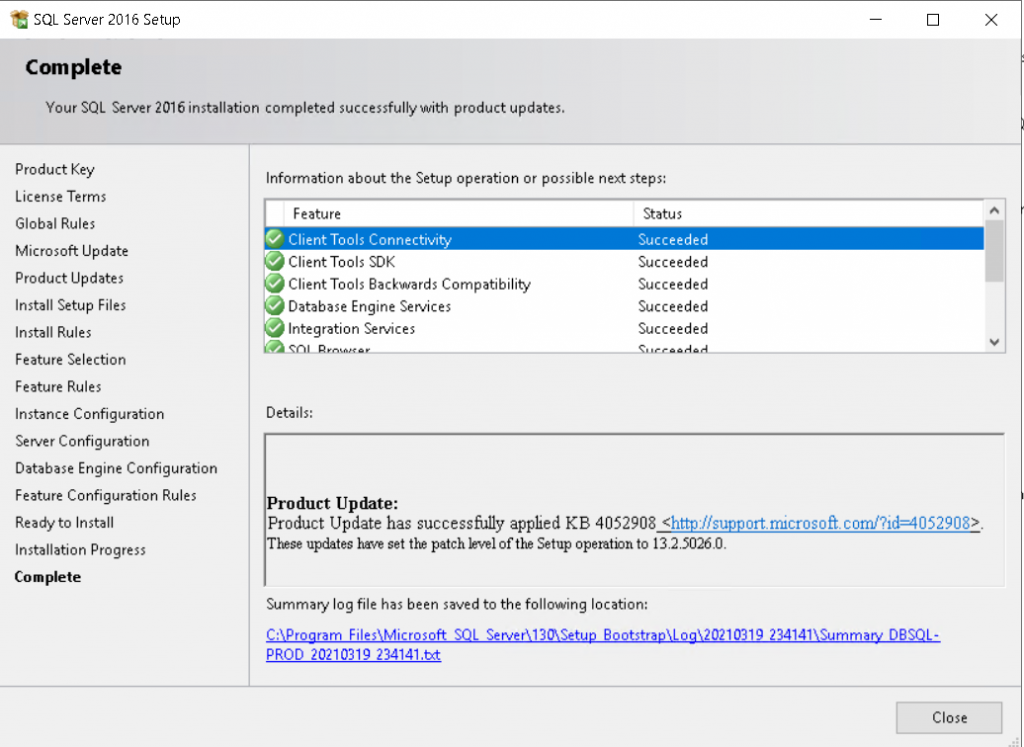The image size is (1024, 747).
Task: Click the patch level 13.2.5026.0 line
Action: [496, 543]
